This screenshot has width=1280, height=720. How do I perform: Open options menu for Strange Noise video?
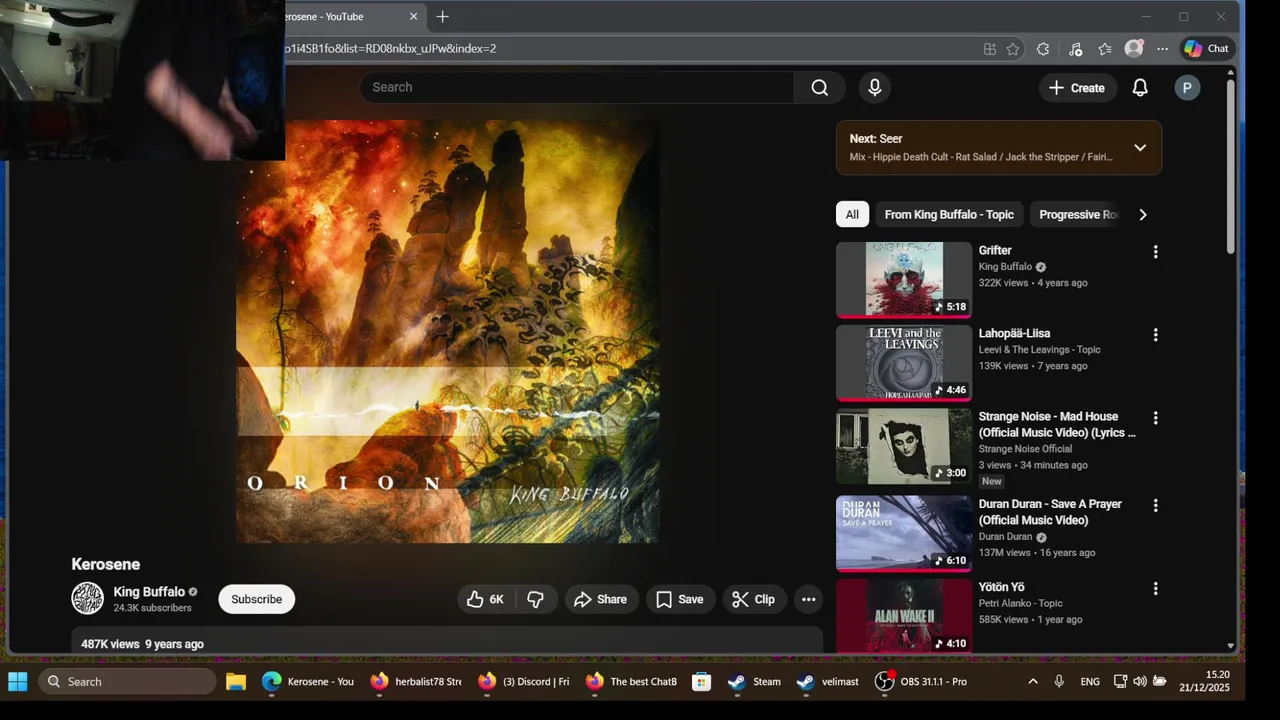tap(1155, 418)
